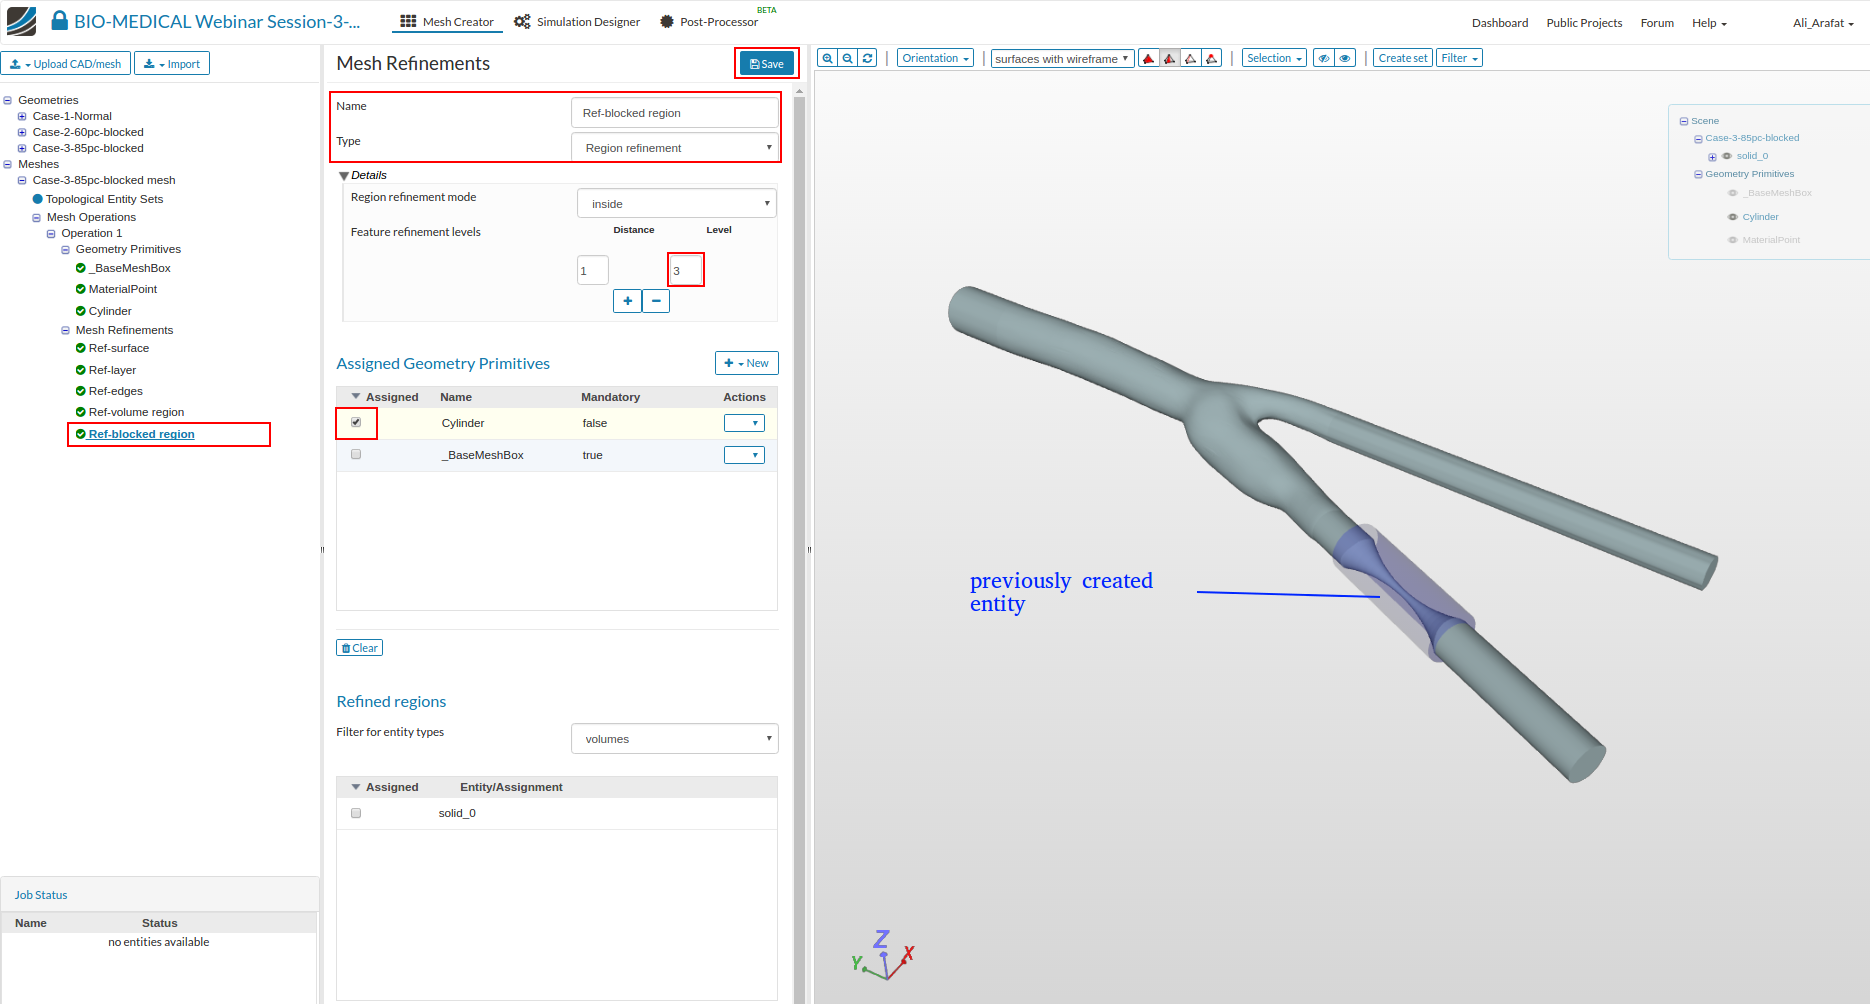Check the solid_0 entity checkbox

[356, 813]
